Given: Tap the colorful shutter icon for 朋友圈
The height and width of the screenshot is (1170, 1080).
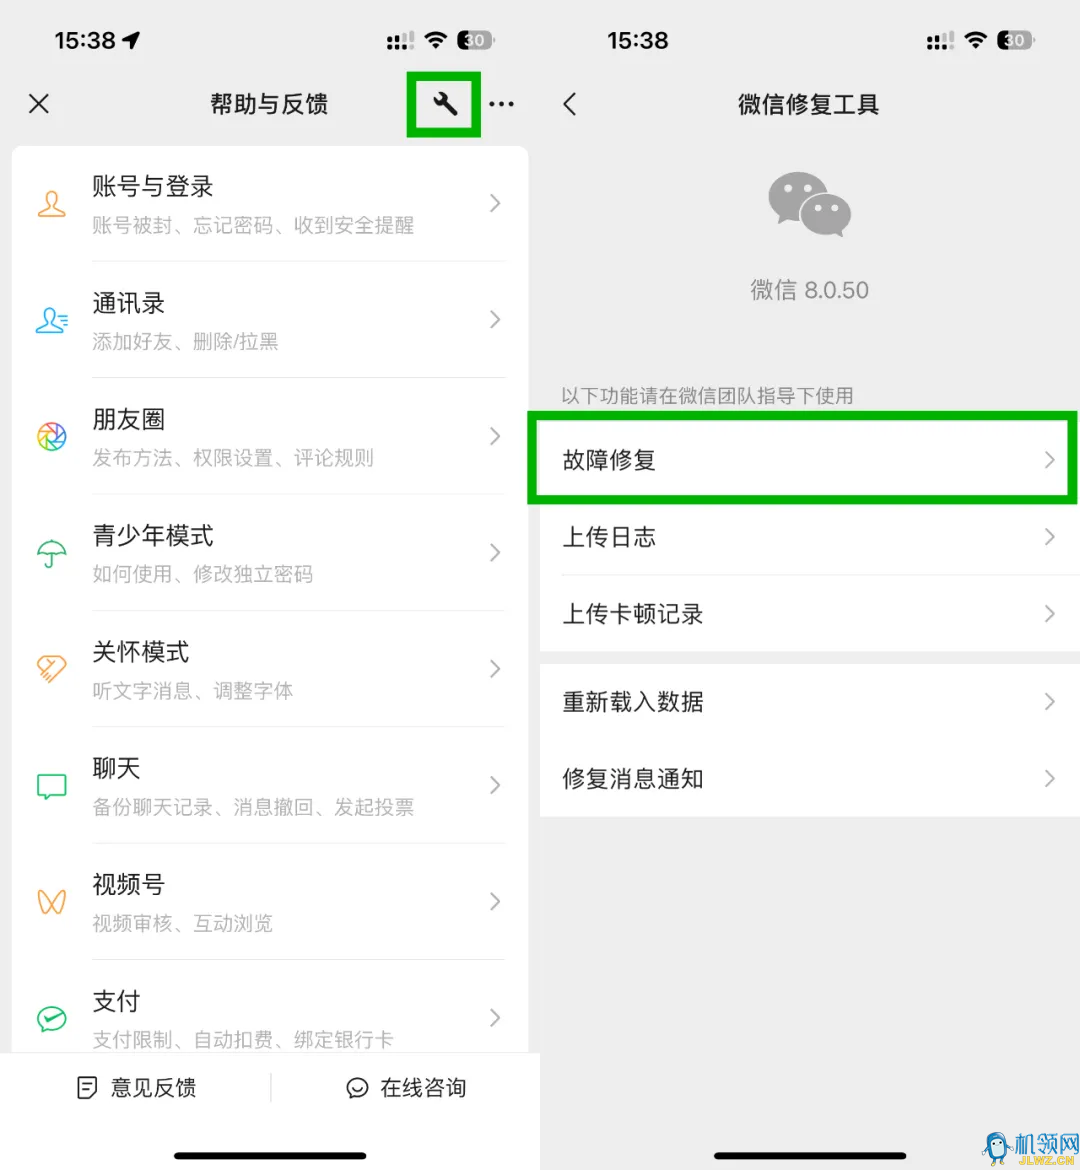Looking at the screenshot, I should (51, 437).
